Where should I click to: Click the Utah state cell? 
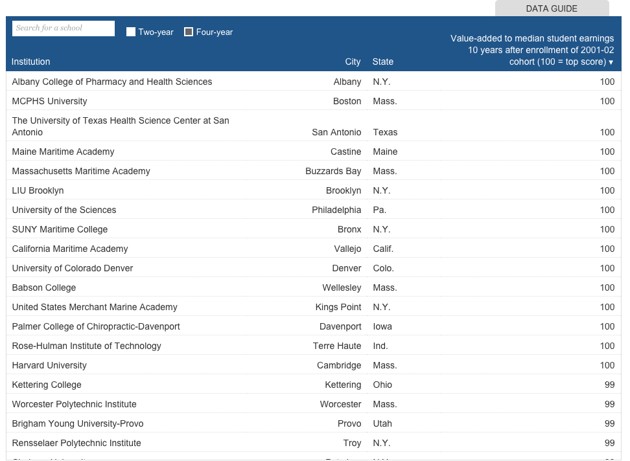[x=382, y=424]
